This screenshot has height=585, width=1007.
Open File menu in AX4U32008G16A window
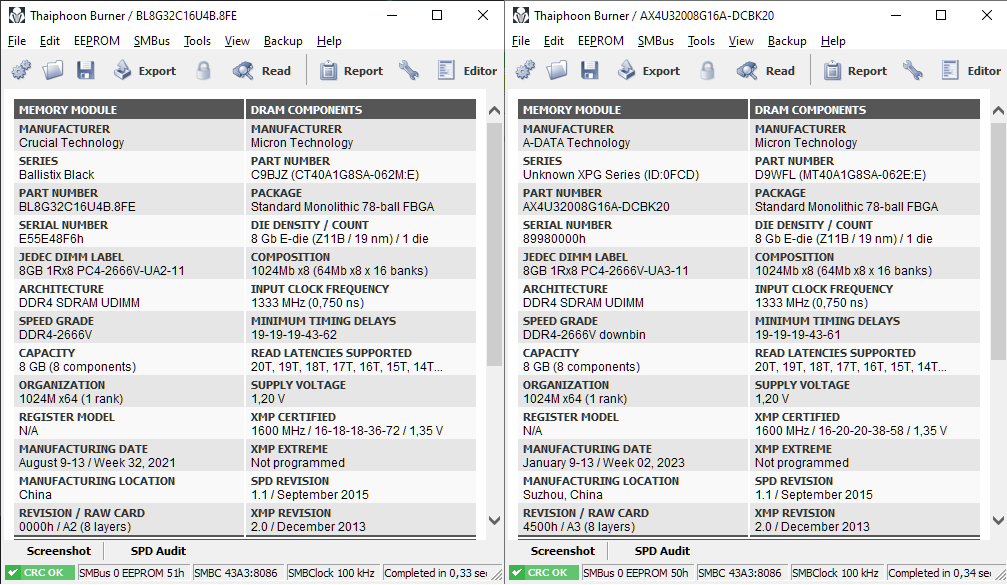[521, 41]
